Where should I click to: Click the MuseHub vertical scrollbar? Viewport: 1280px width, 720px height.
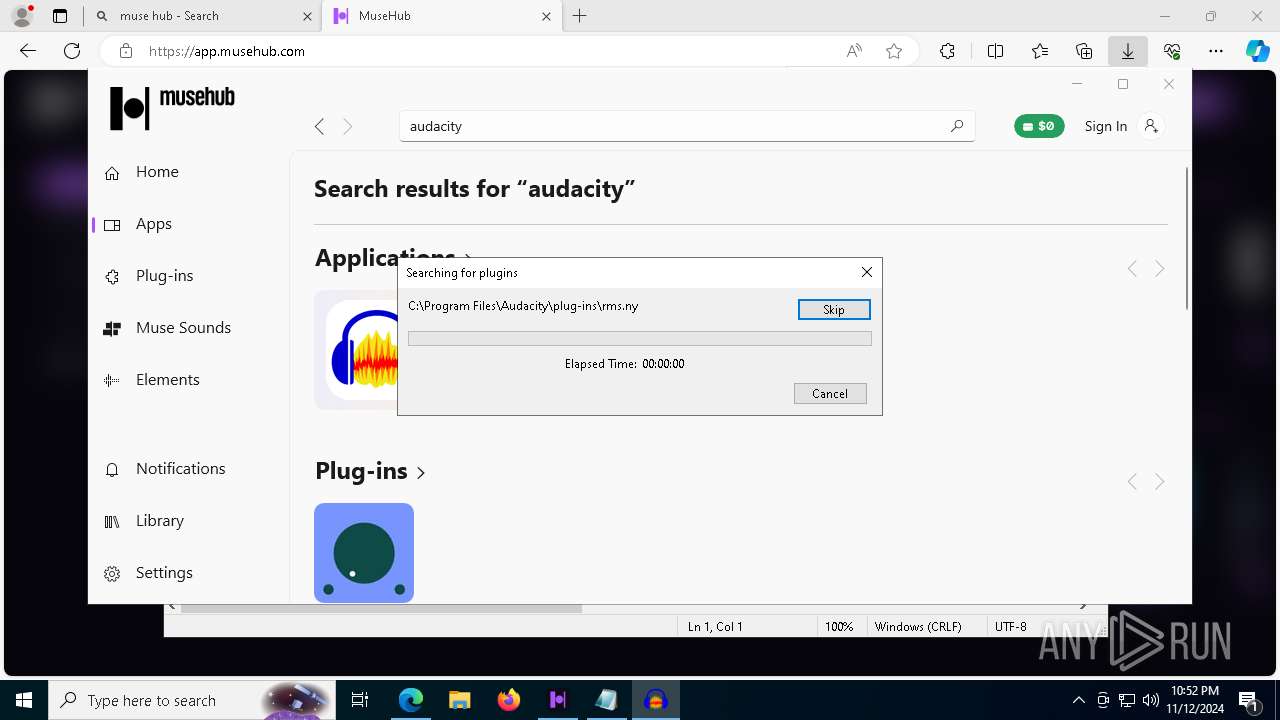1186,238
